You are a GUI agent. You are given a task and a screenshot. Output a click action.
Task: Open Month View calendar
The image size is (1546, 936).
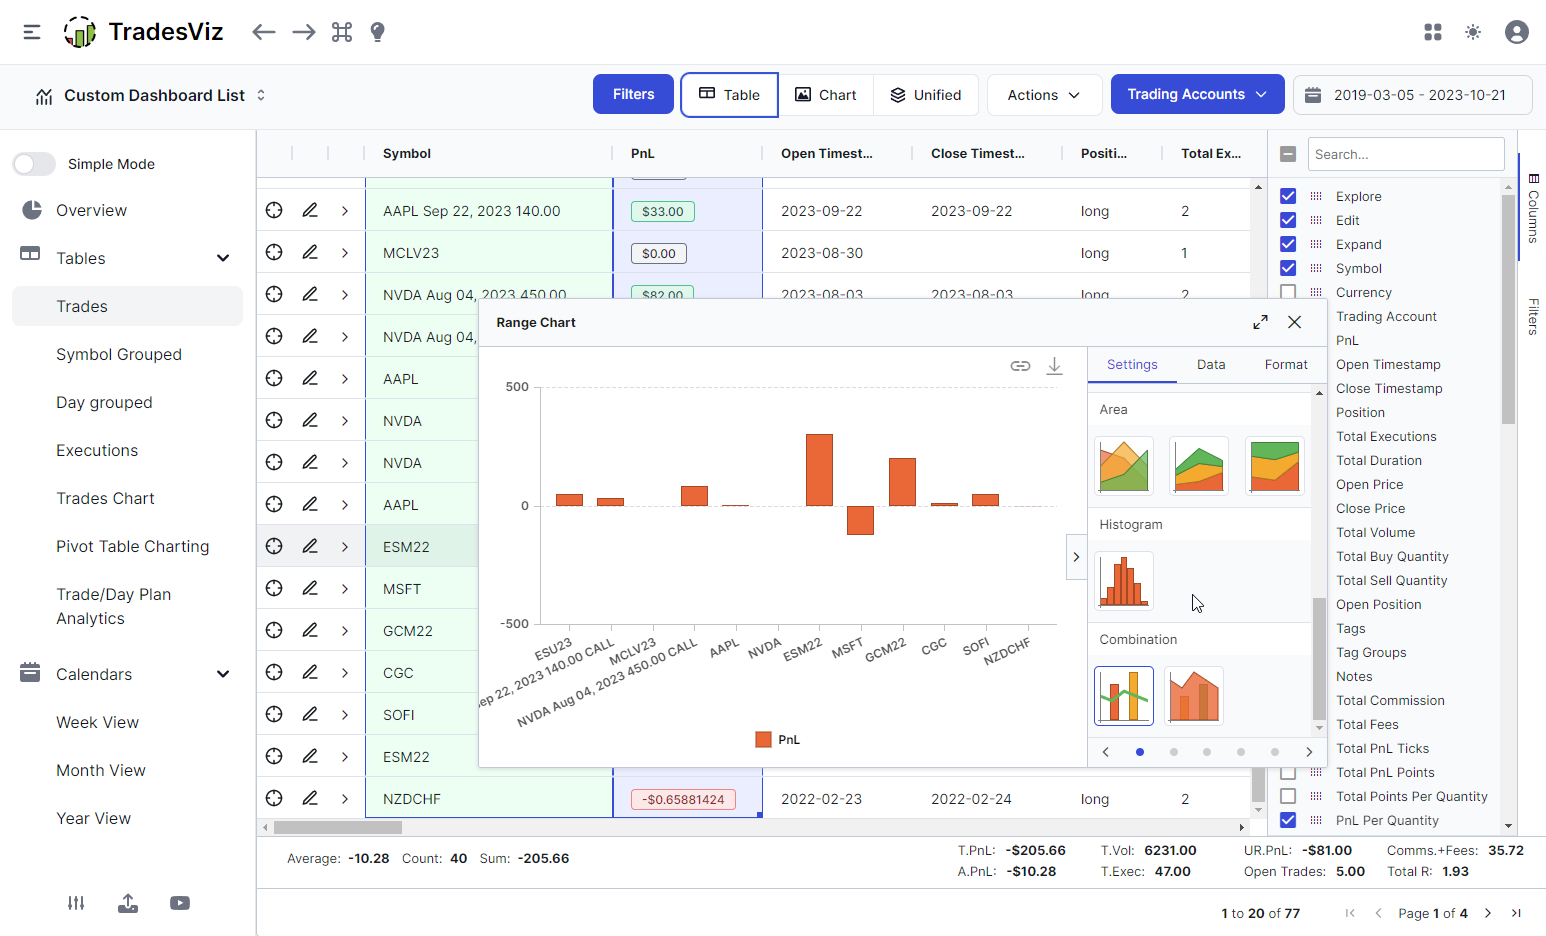point(101,770)
